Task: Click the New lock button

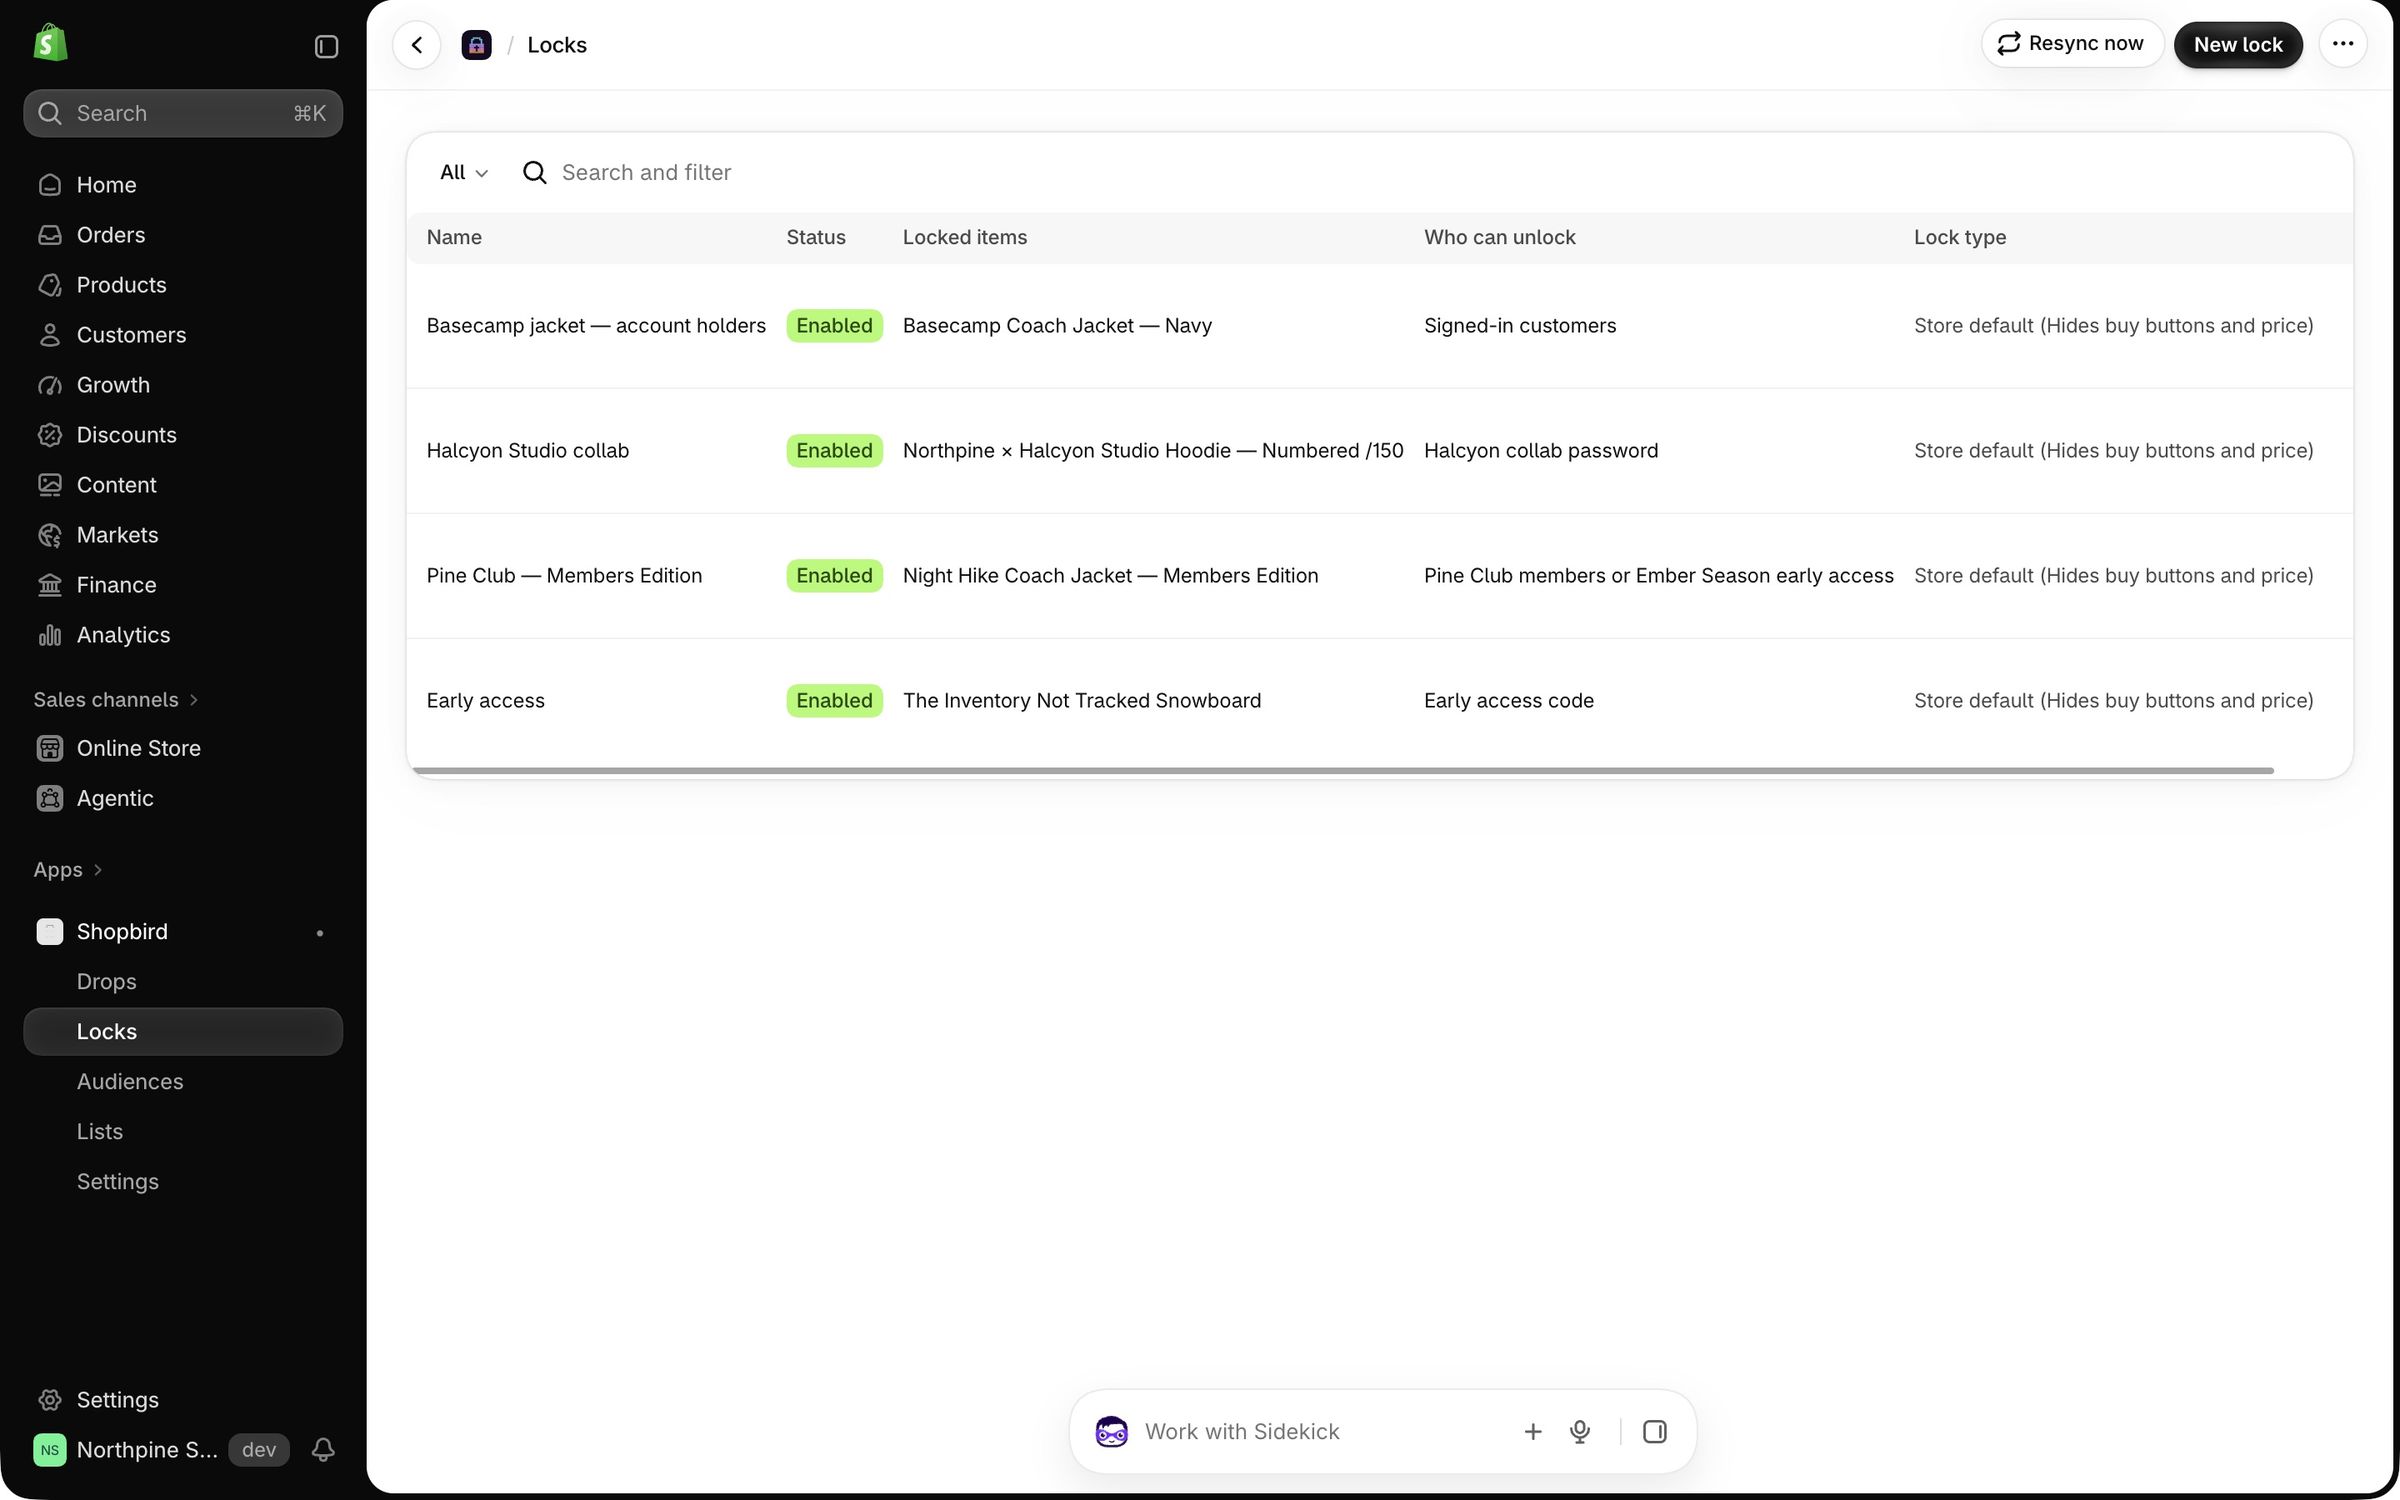Action: pos(2238,45)
